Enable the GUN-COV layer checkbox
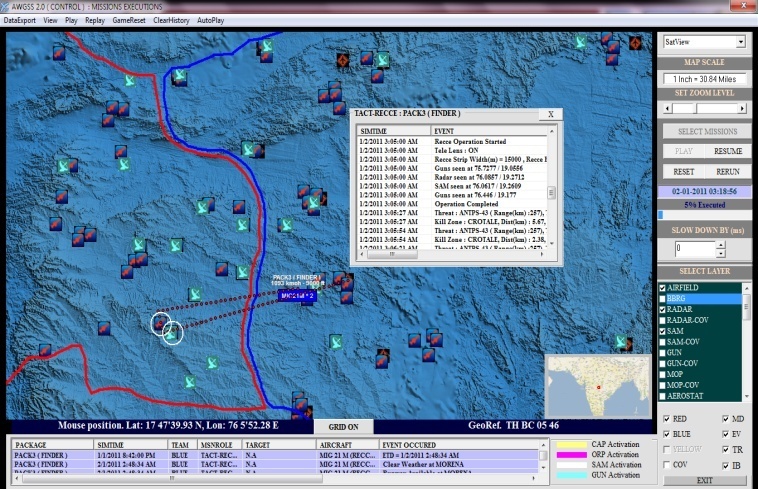This screenshot has width=758, height=489. (663, 364)
